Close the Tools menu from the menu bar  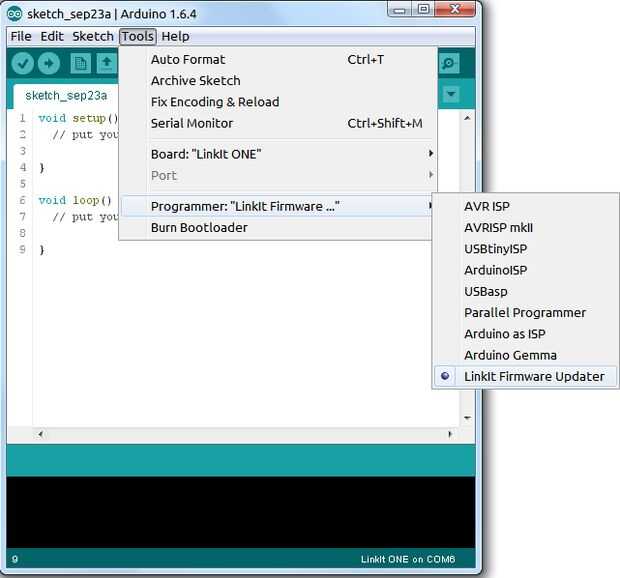point(138,36)
